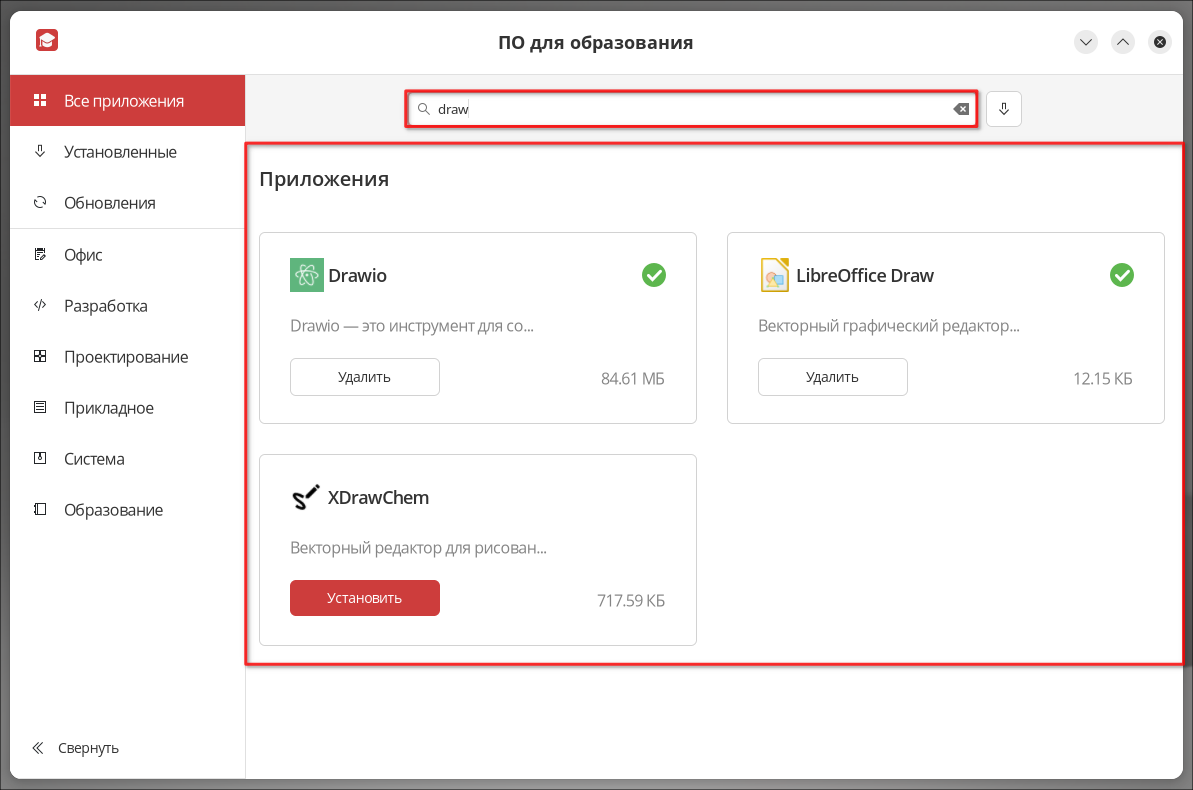Install XDrawChem with the Установить button
Viewport: 1193px width, 790px height.
(x=364, y=598)
